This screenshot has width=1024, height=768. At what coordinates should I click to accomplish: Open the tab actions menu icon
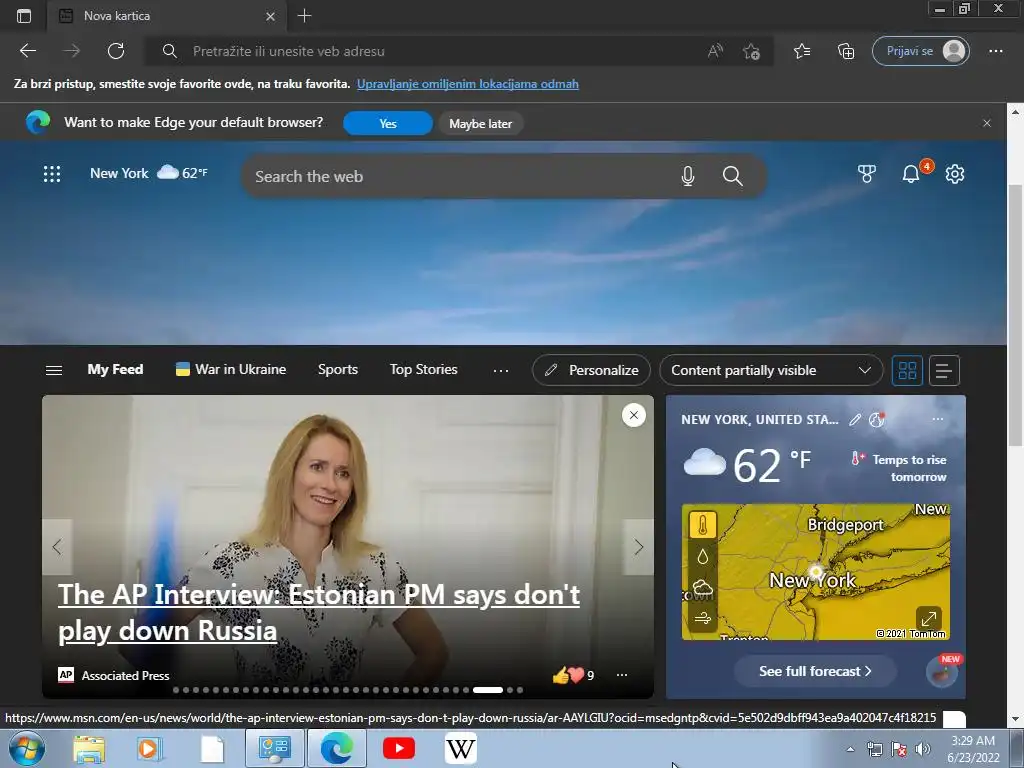[x=24, y=16]
